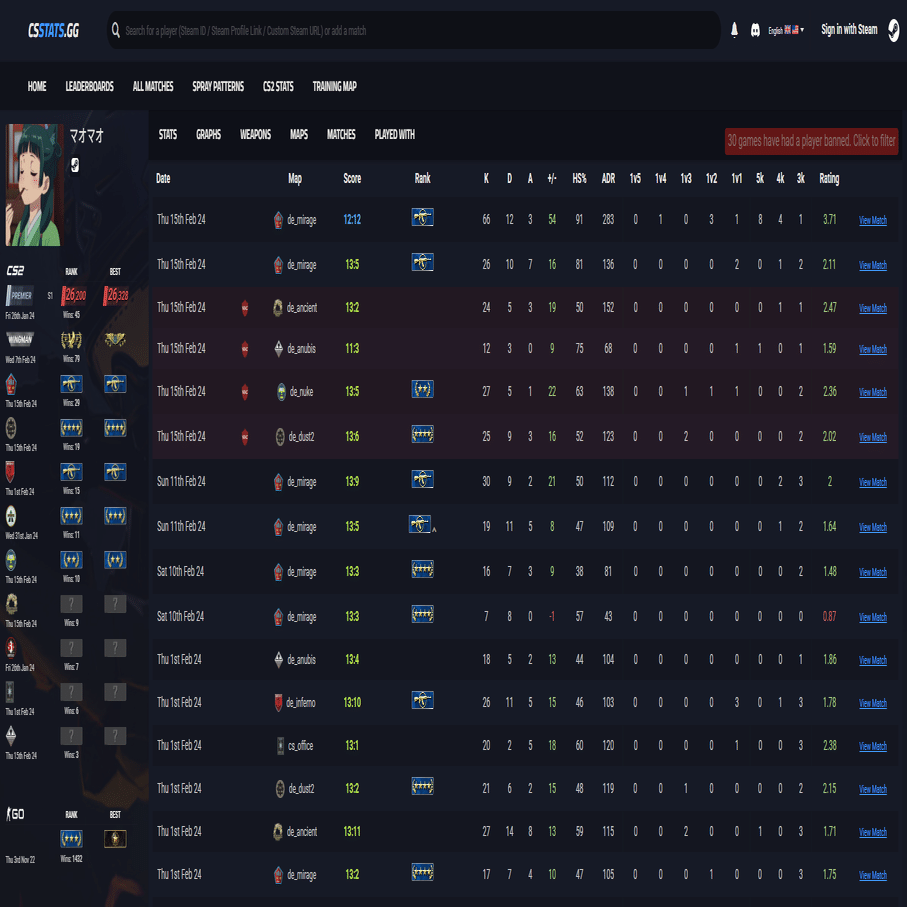Select the Premier mode icon in sidebar
Screen dimensions: 907x907
coord(20,296)
